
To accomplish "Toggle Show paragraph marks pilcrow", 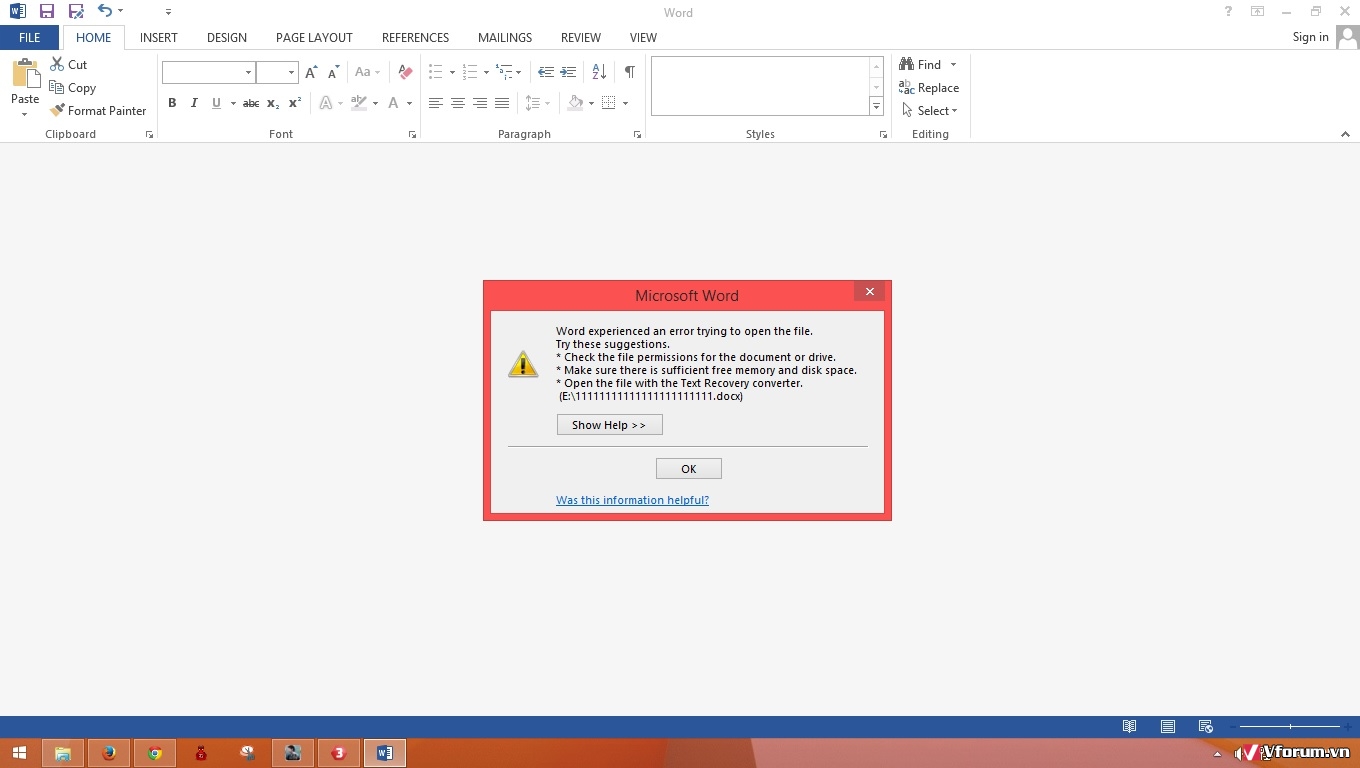I will pyautogui.click(x=629, y=72).
